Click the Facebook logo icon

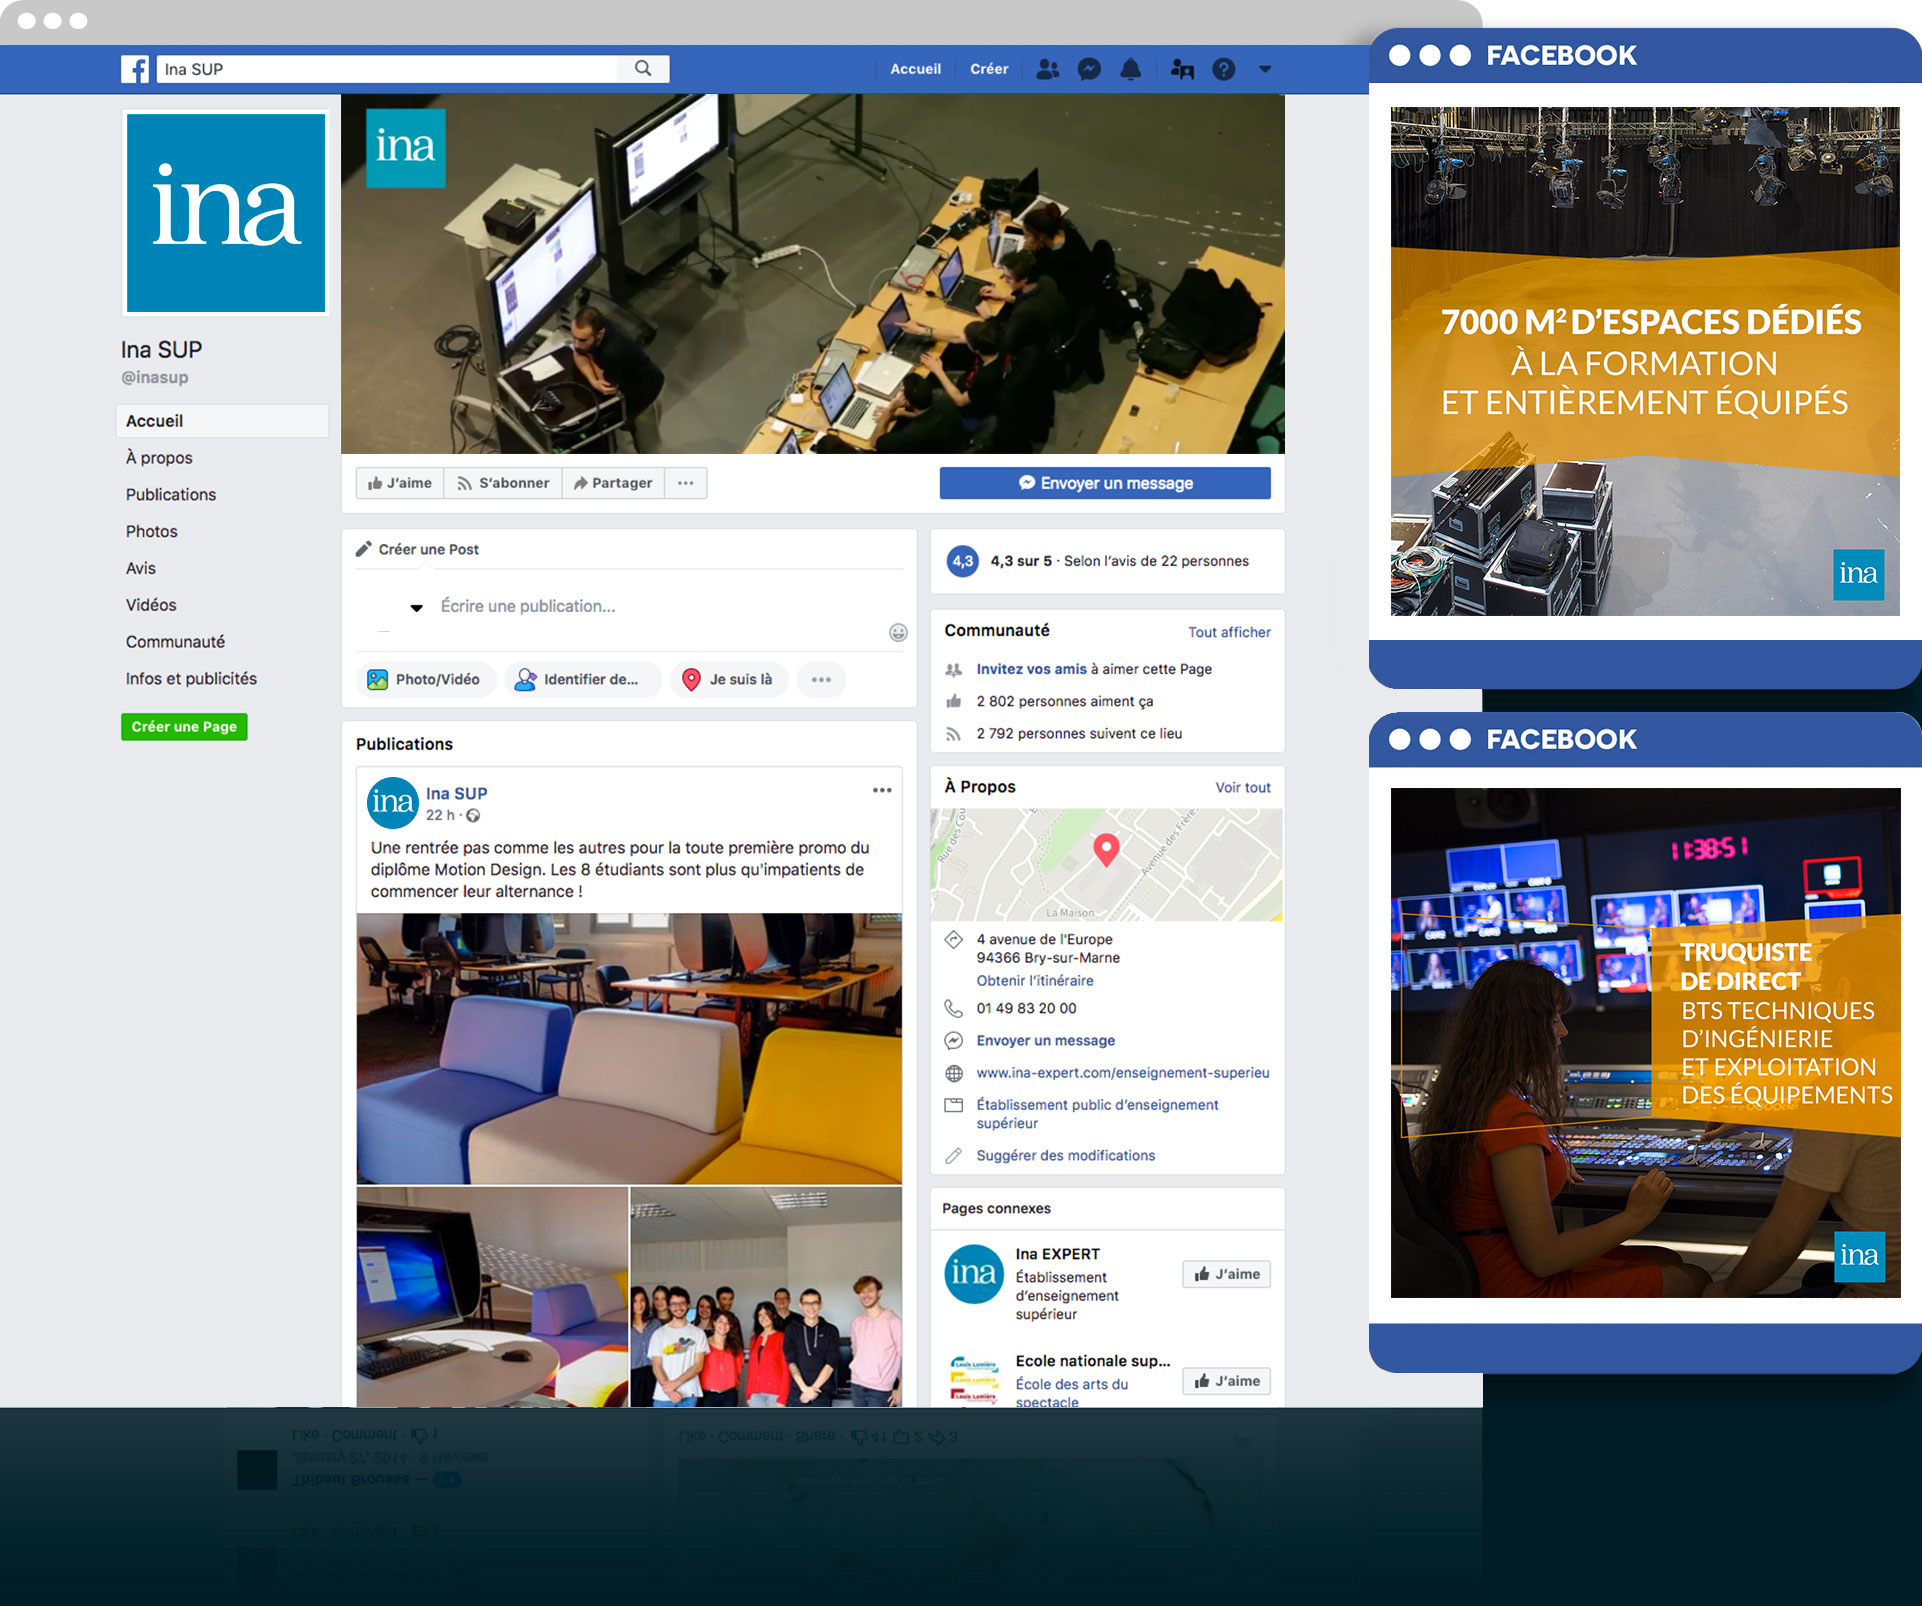coord(135,69)
